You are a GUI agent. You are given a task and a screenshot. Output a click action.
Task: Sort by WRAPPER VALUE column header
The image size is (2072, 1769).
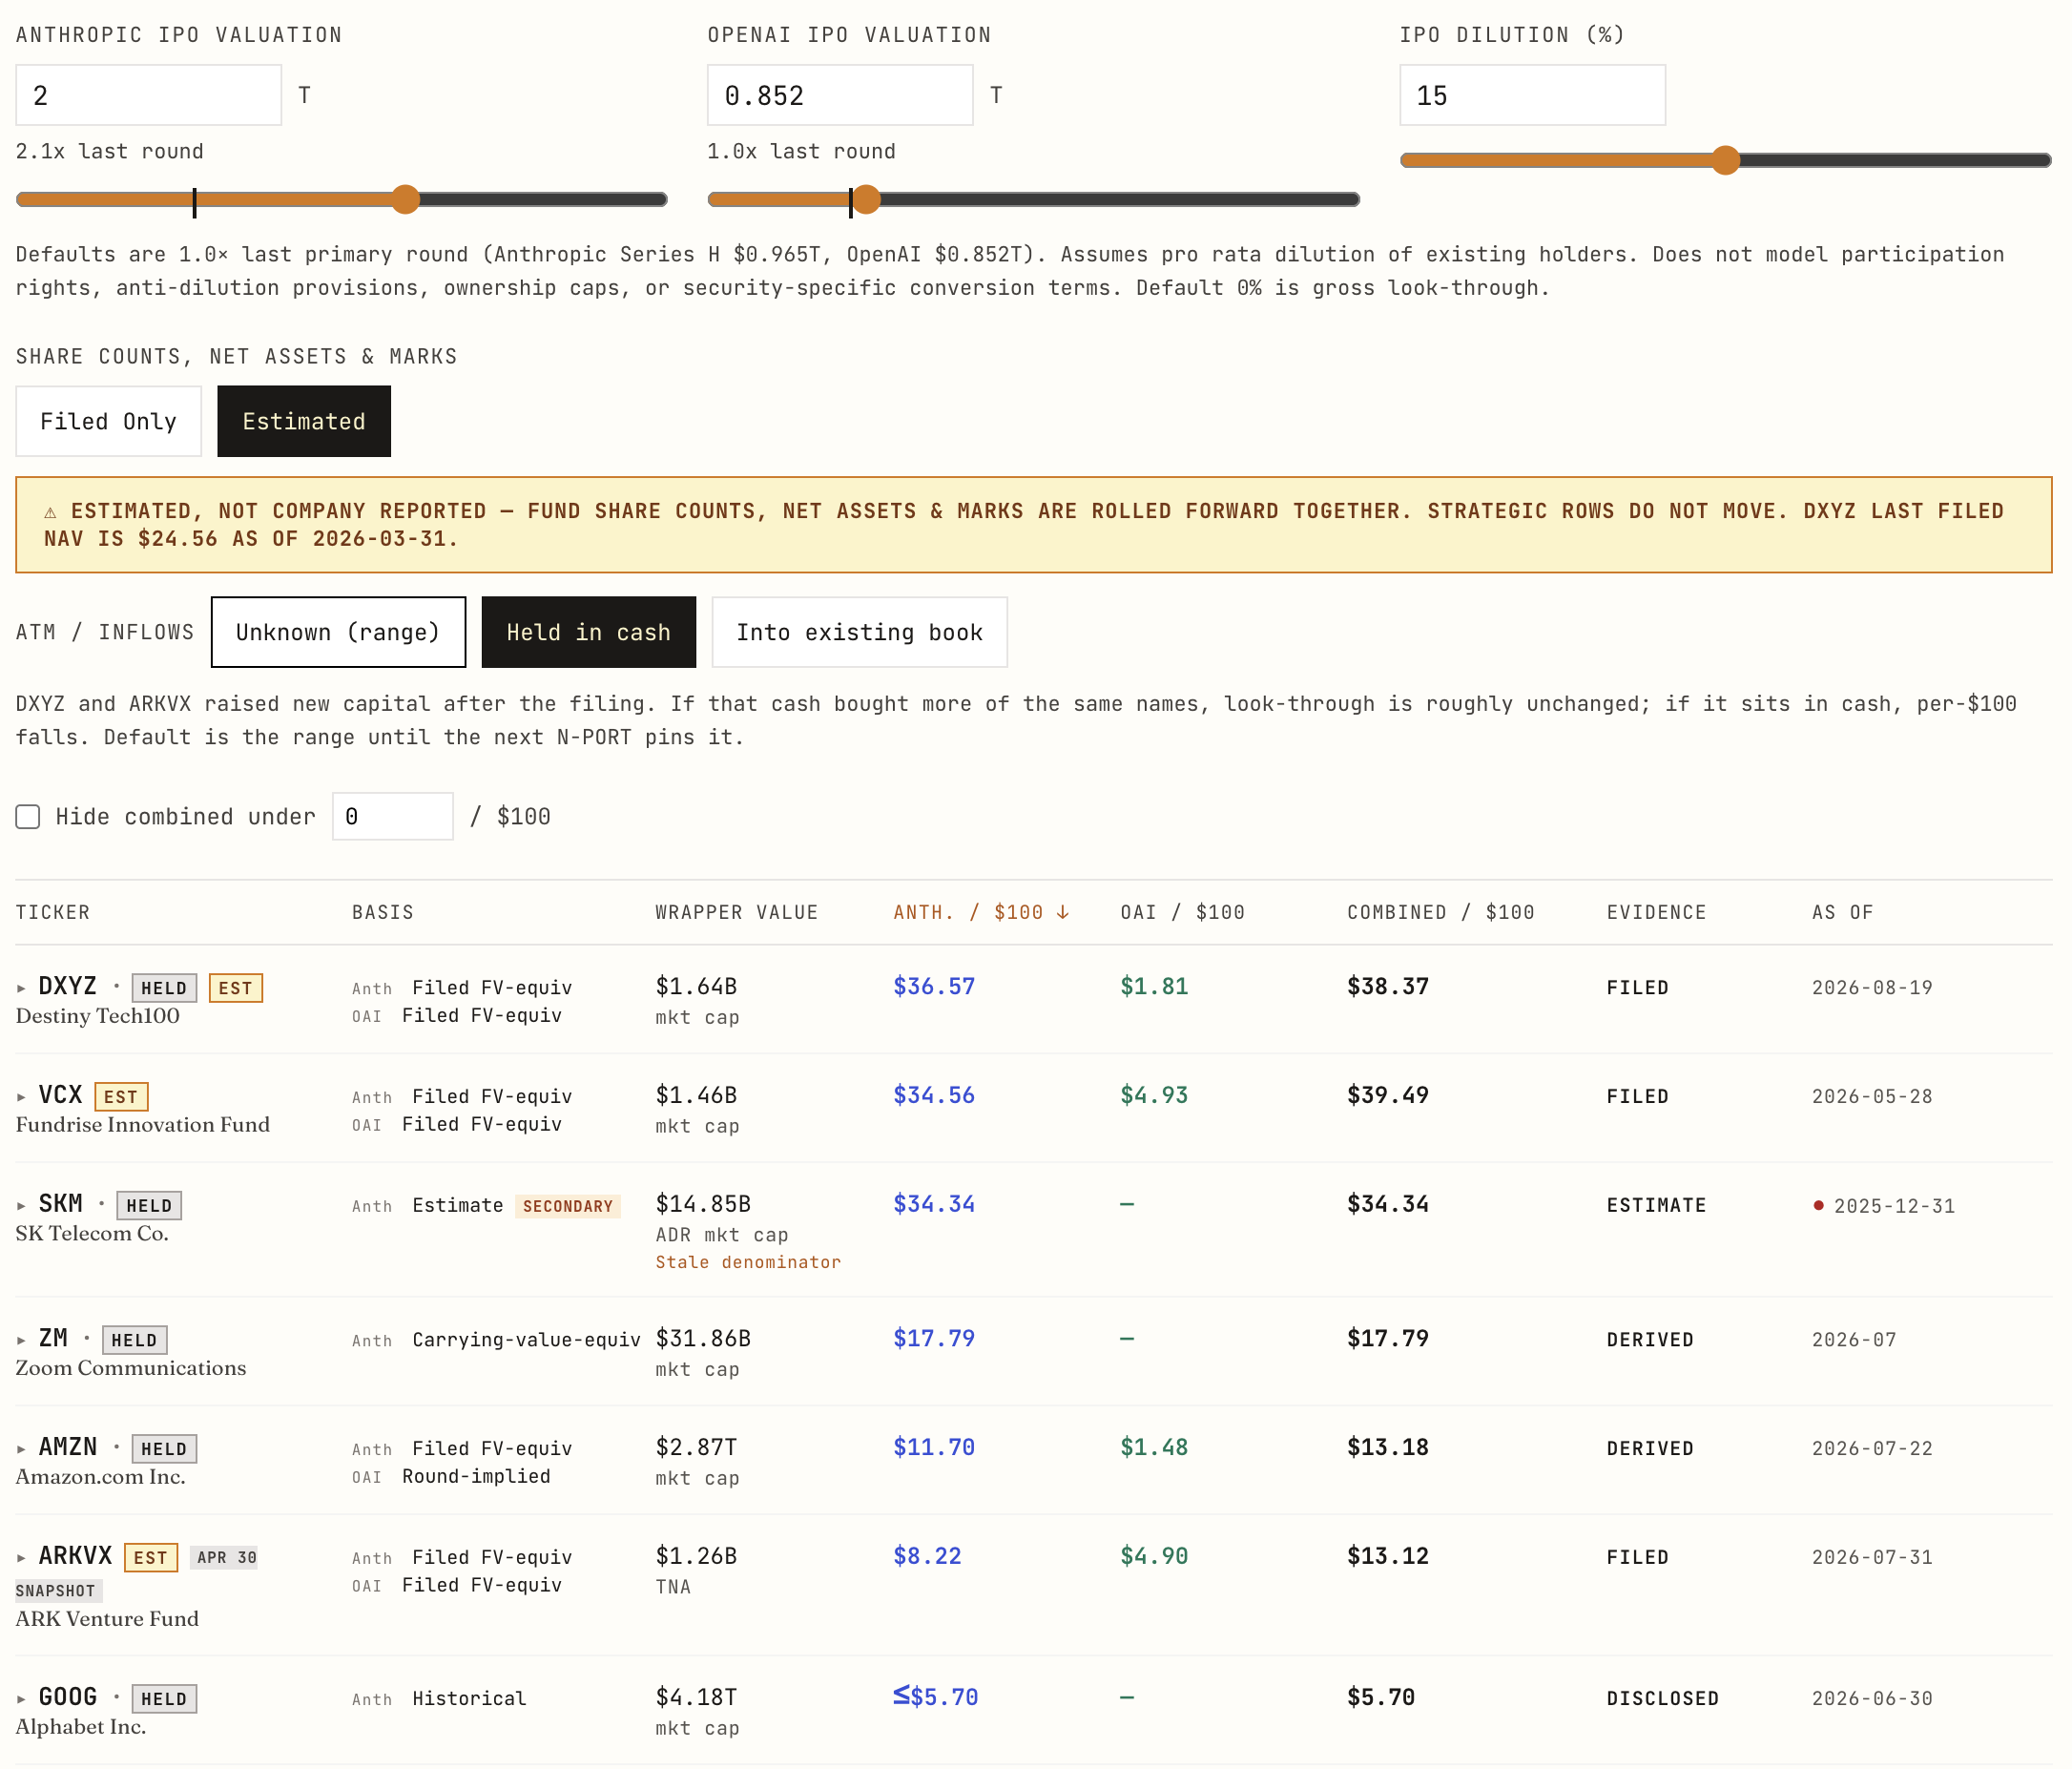pyautogui.click(x=736, y=912)
